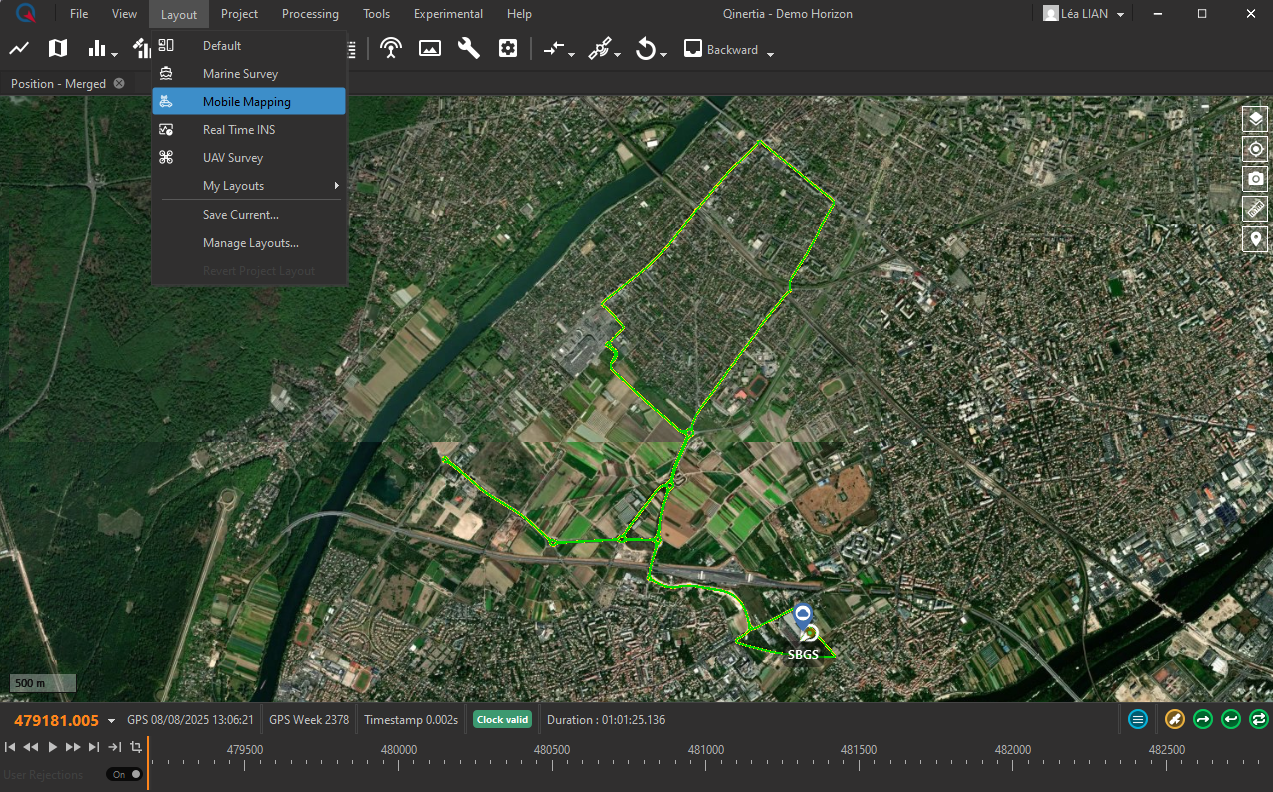1273x792 pixels.
Task: Expand the Backward processing dropdown
Action: pyautogui.click(x=770, y=52)
